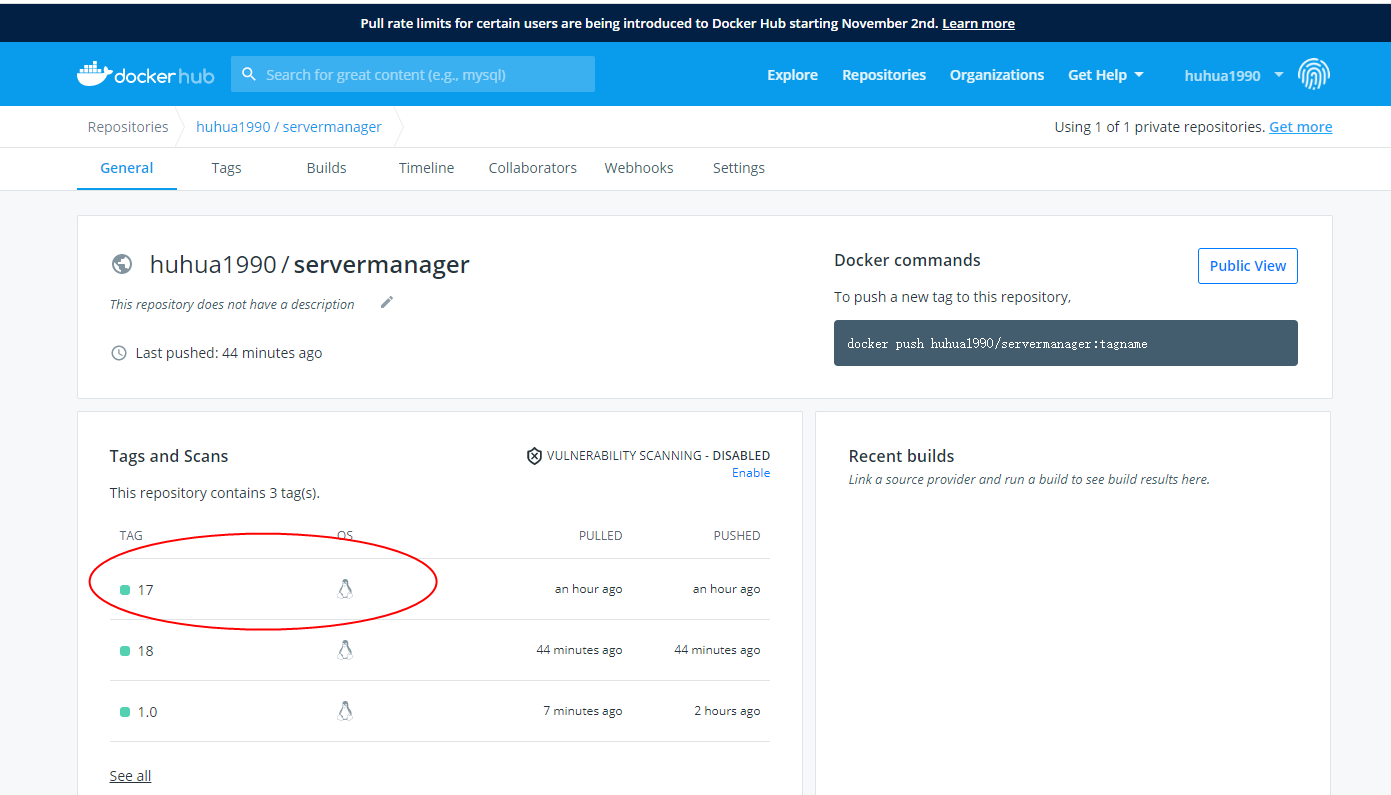Click green status dot for tag 1.0
Image resolution: width=1391 pixels, height=795 pixels.
pyautogui.click(x=125, y=712)
